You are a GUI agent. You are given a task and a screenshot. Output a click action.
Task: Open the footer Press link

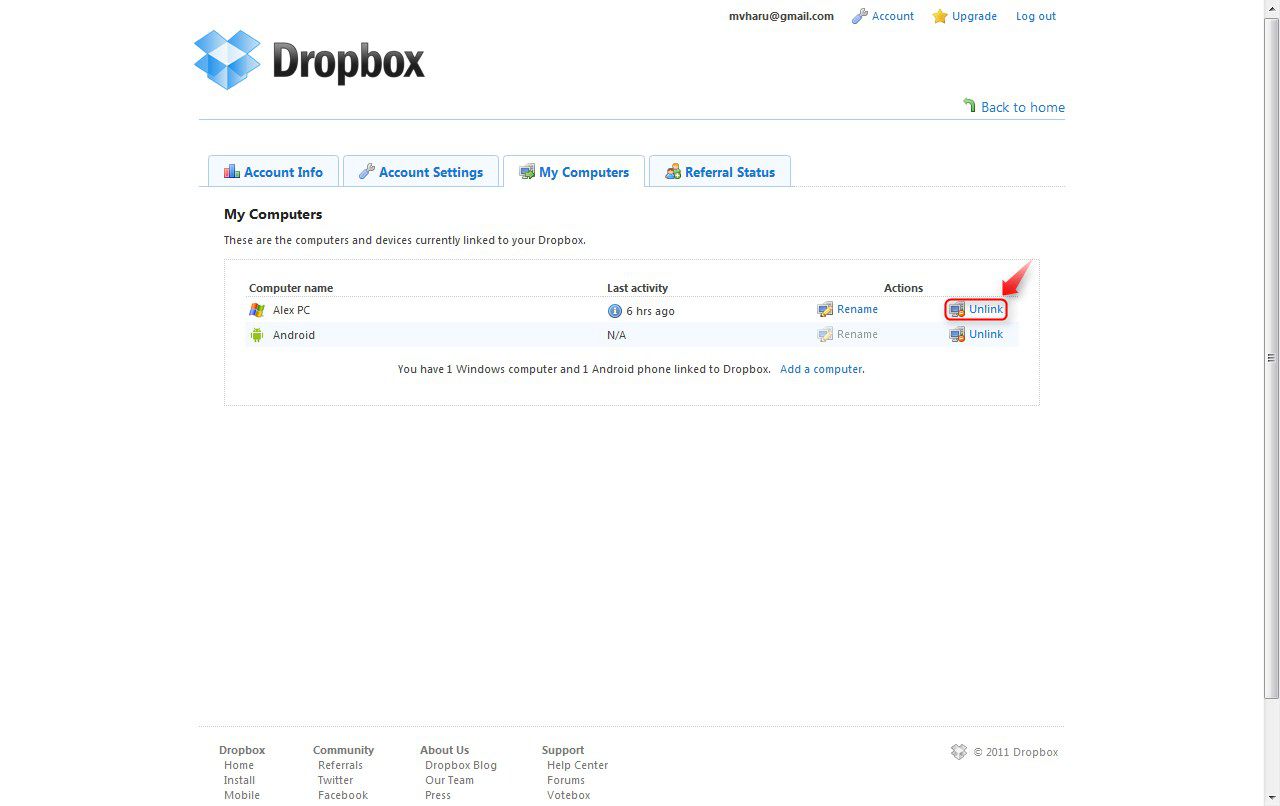(x=438, y=795)
